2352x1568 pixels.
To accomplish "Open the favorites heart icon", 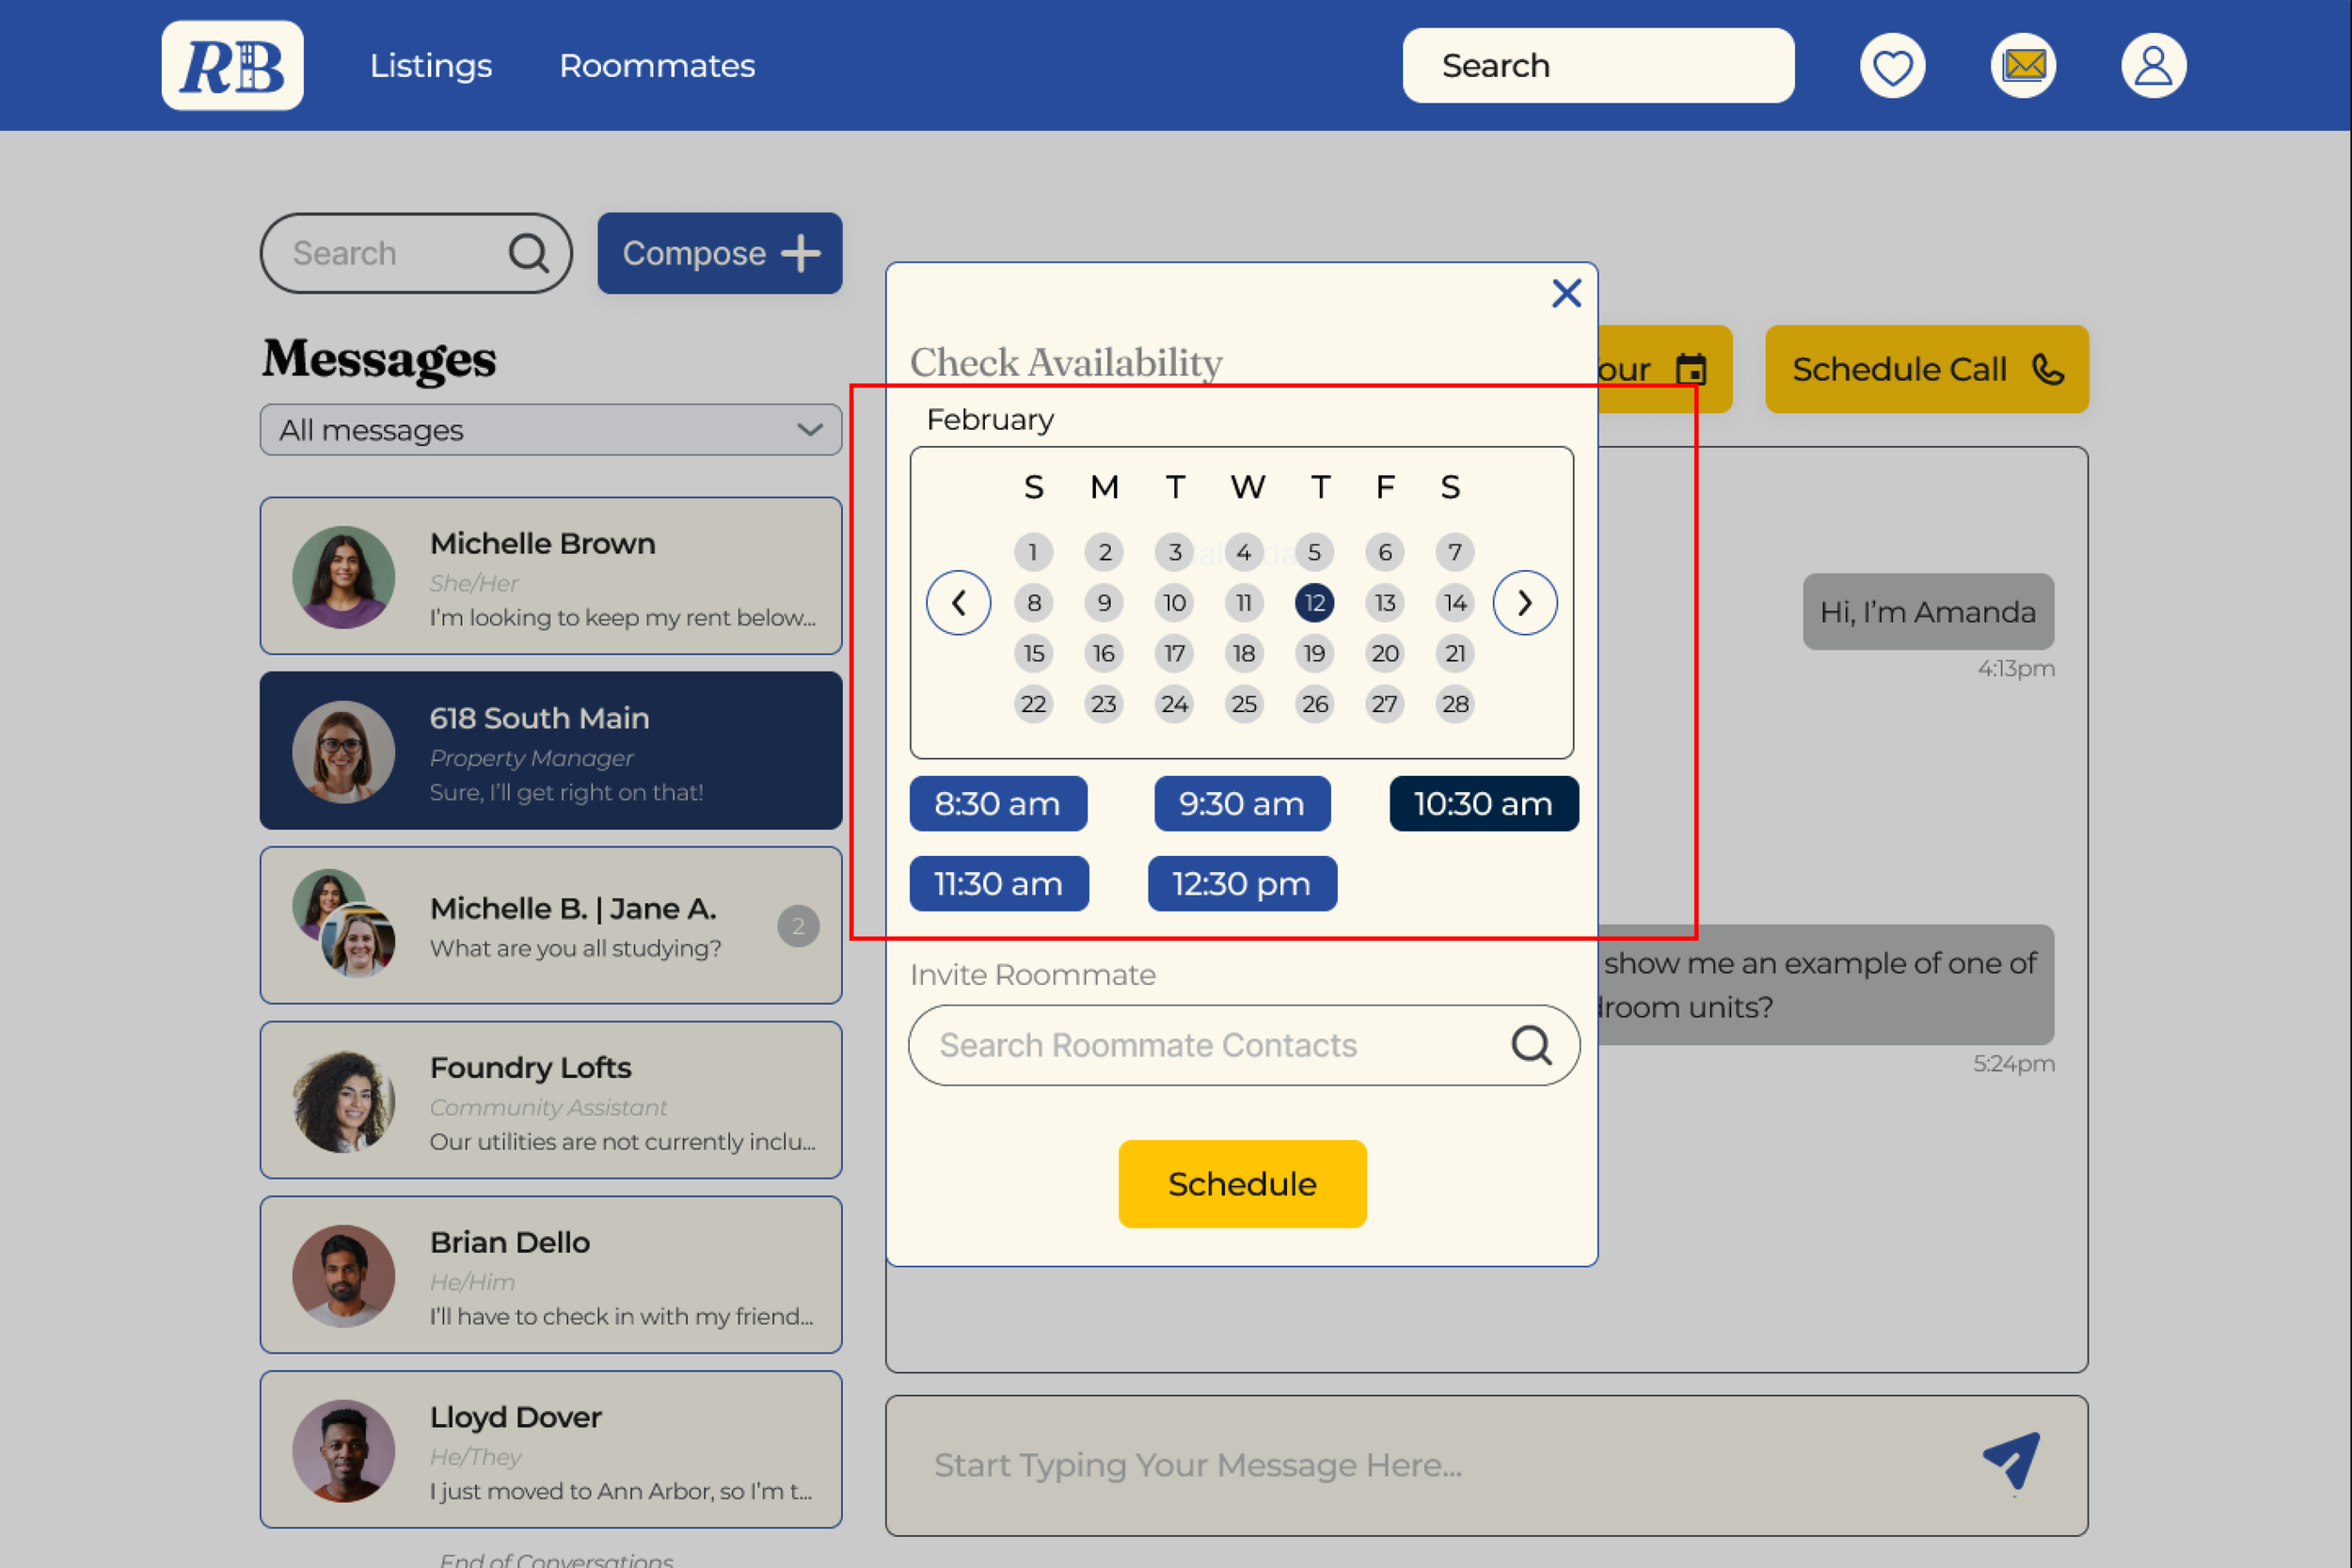I will pos(1892,66).
